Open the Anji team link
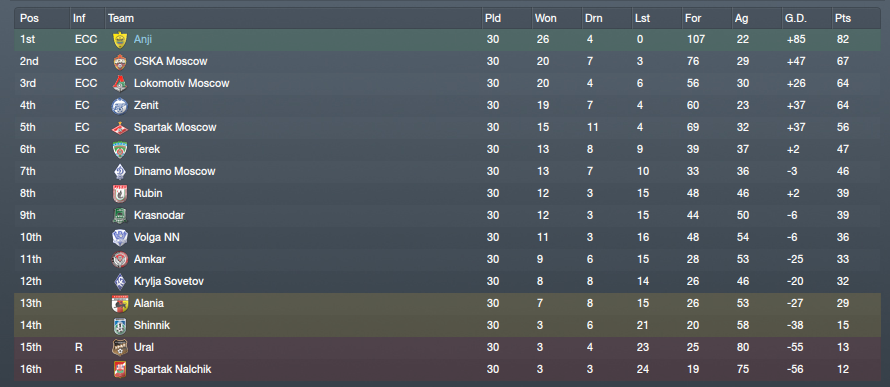This screenshot has height=387, width=890. pos(143,40)
